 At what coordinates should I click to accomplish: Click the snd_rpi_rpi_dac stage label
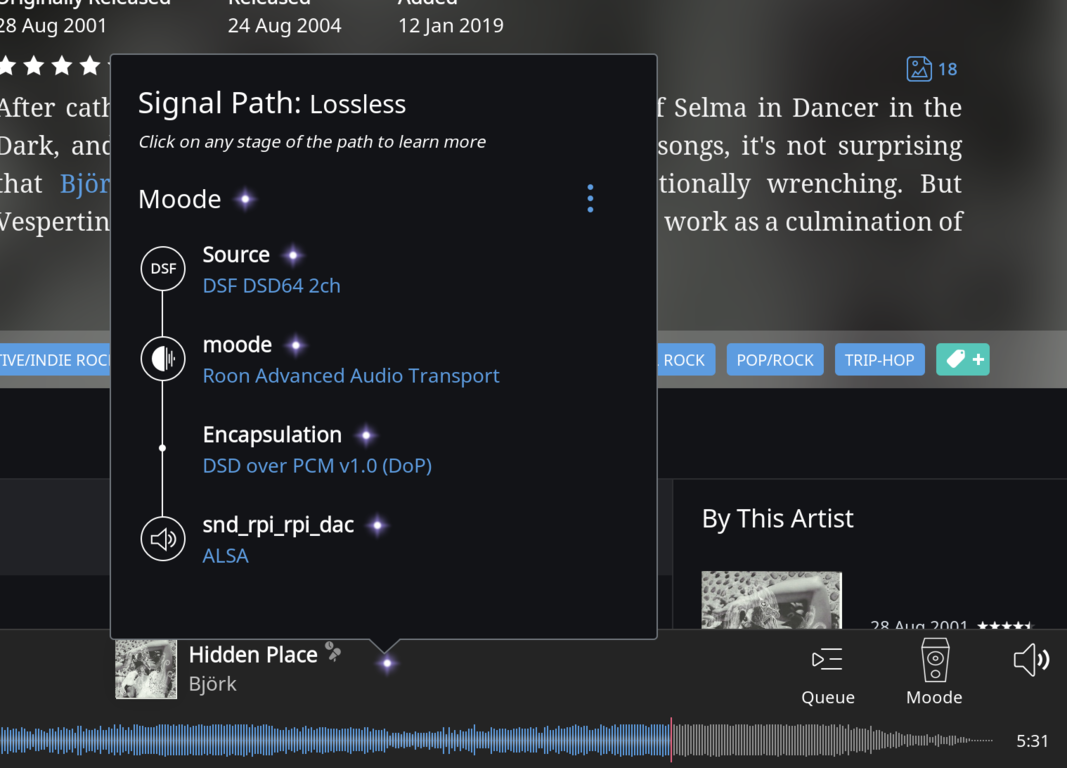click(278, 524)
